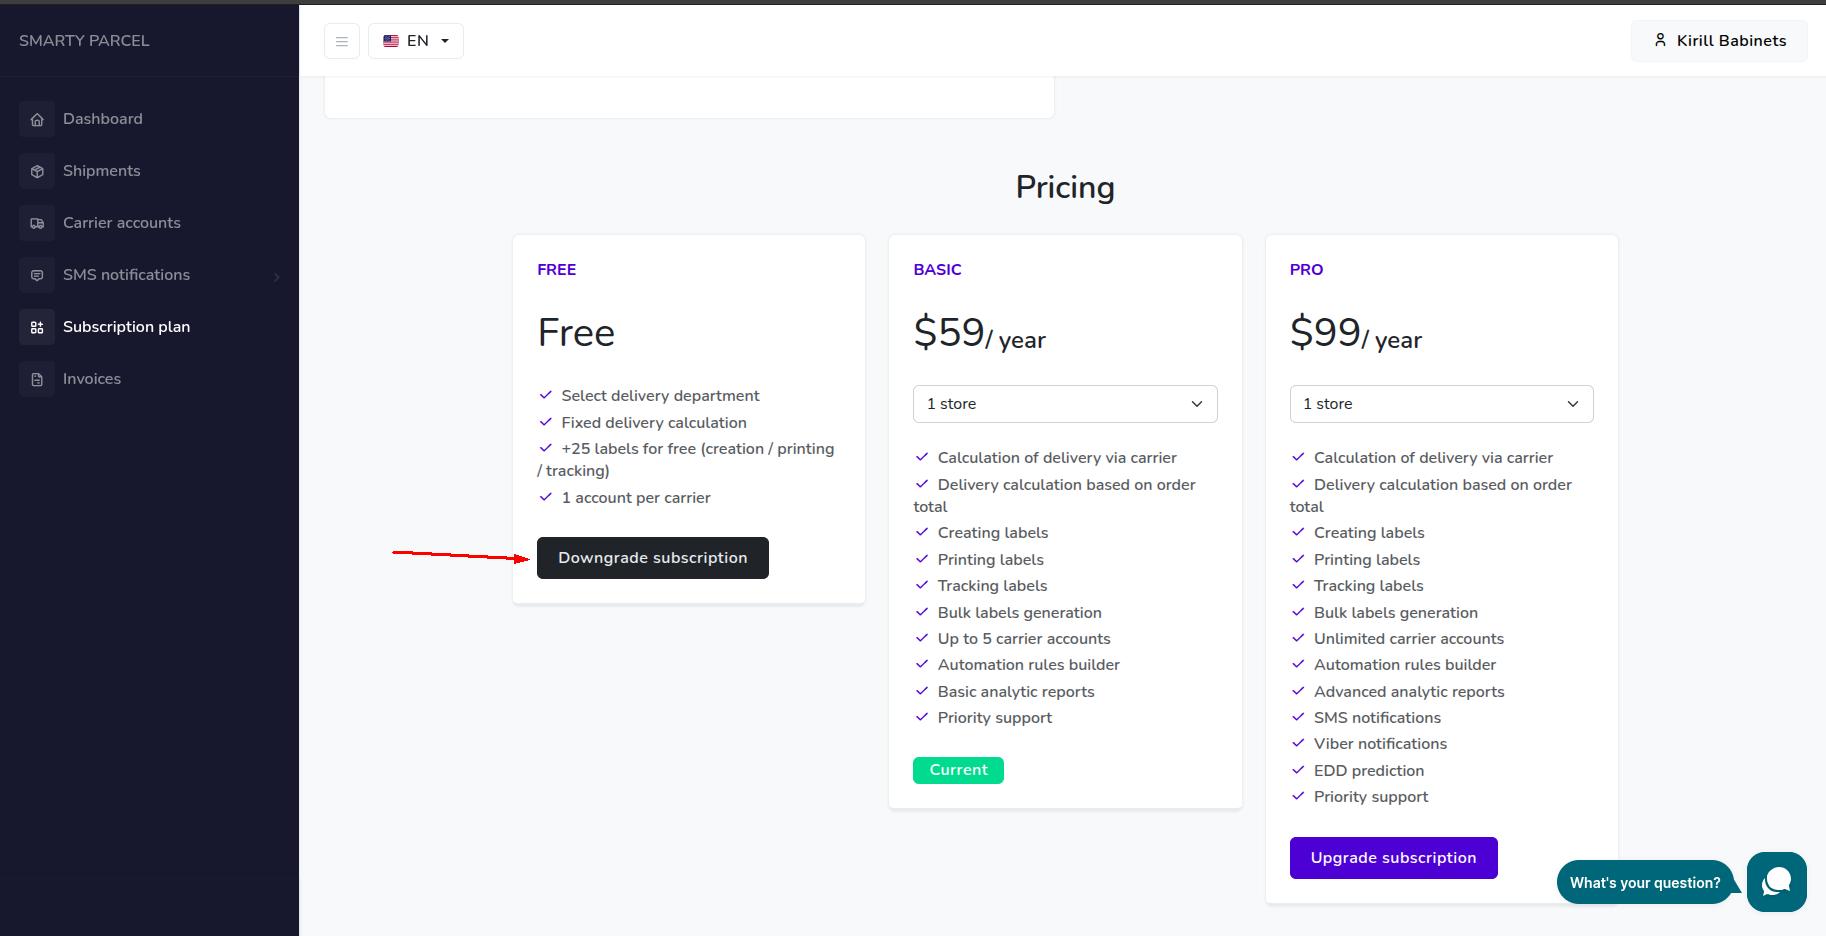Click the Invoices document icon
1826x936 pixels.
click(37, 380)
